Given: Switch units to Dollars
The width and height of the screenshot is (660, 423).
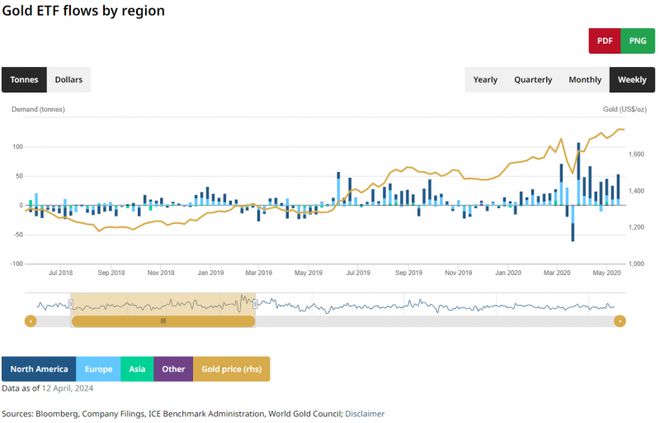Looking at the screenshot, I should tap(69, 80).
